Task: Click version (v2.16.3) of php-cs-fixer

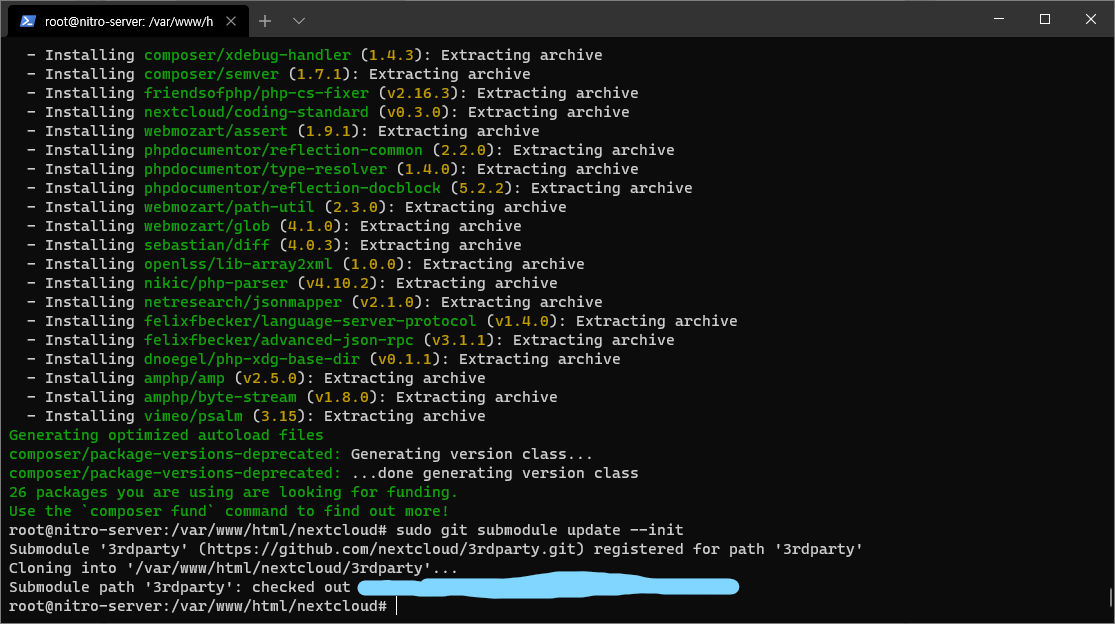Action: point(422,93)
